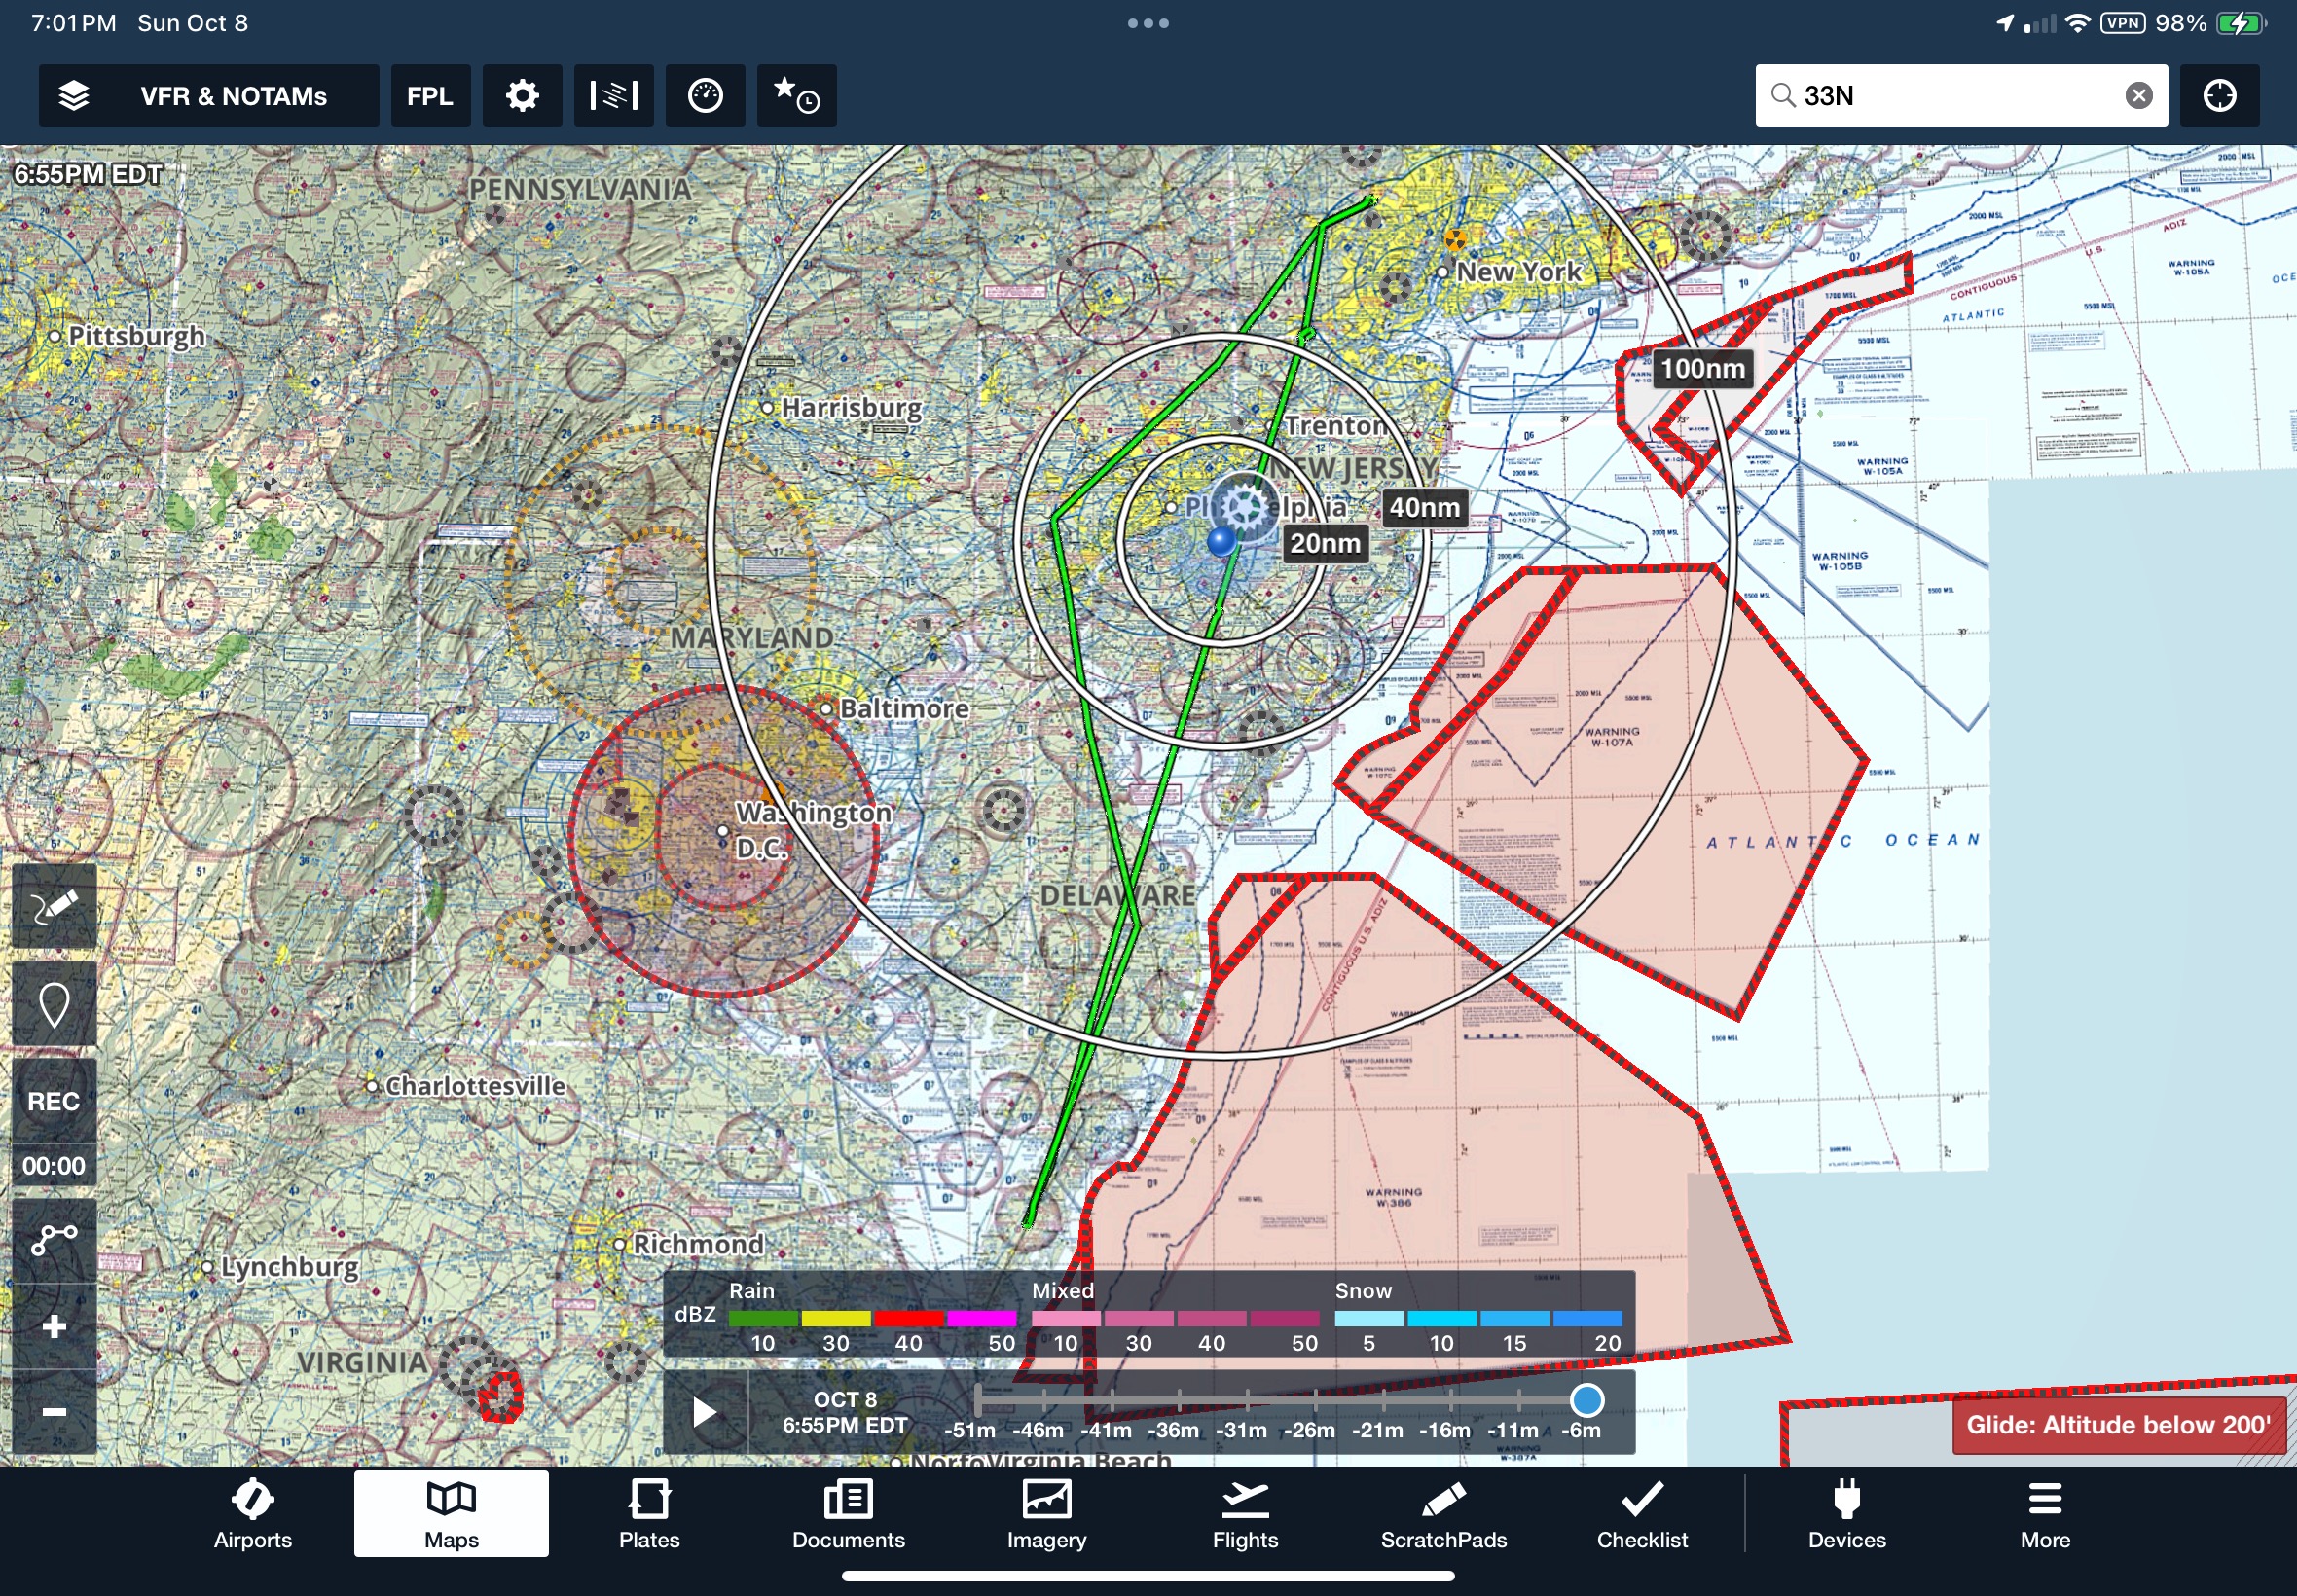The image size is (2297, 1596).
Task: Switch to the Airports tab
Action: pyautogui.click(x=252, y=1515)
